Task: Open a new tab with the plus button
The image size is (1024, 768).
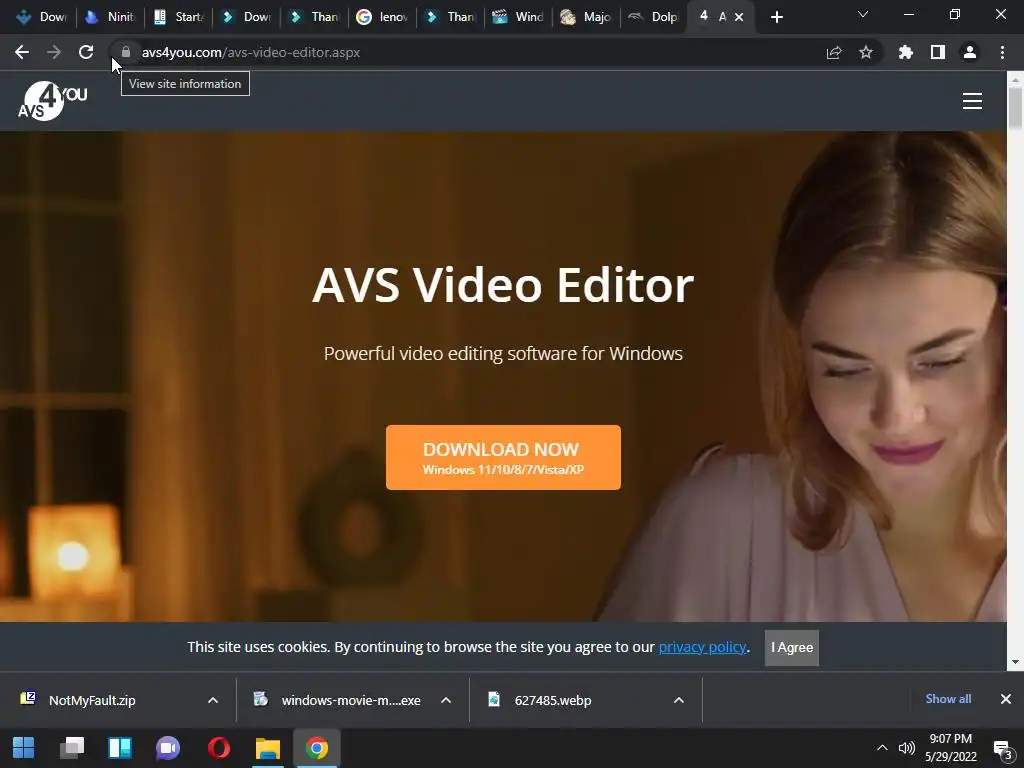Action: tap(776, 17)
